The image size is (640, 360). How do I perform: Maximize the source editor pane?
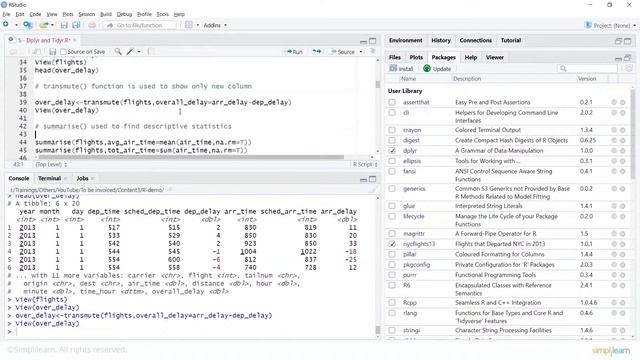[373, 41]
